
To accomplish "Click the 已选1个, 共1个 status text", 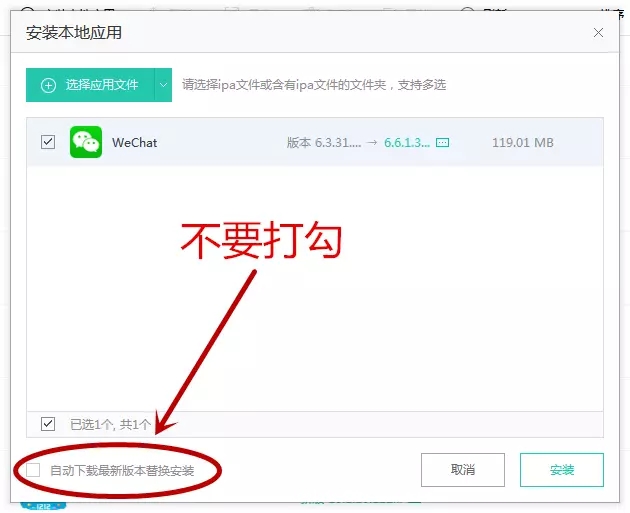I will click(x=110, y=425).
